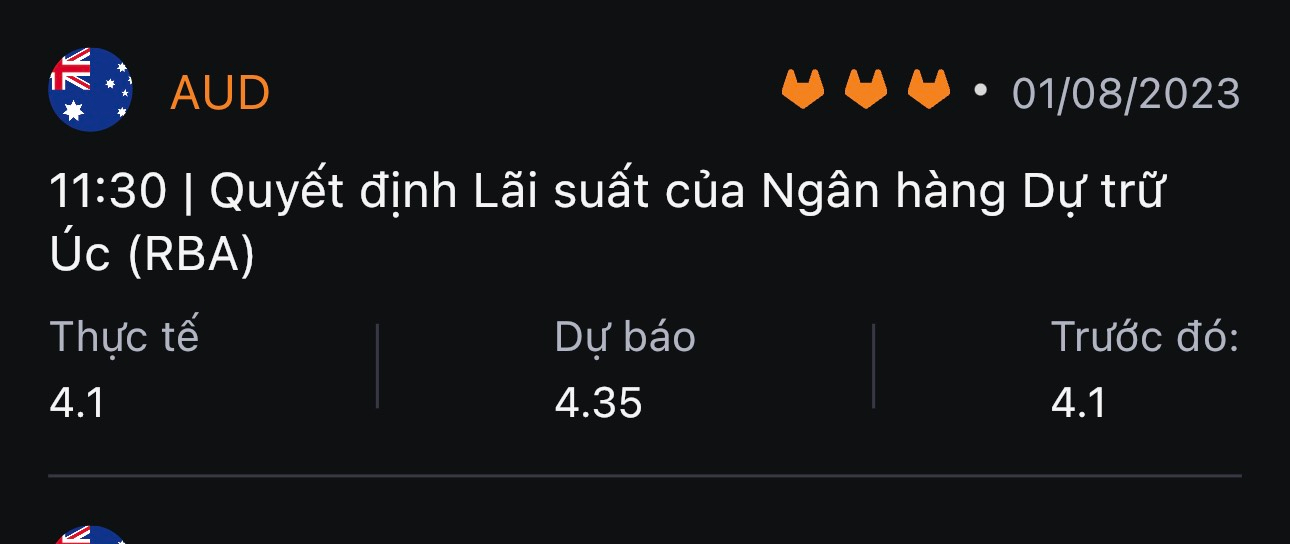Click the first orange fox importance icon
The image size is (1290, 544).
(802, 89)
